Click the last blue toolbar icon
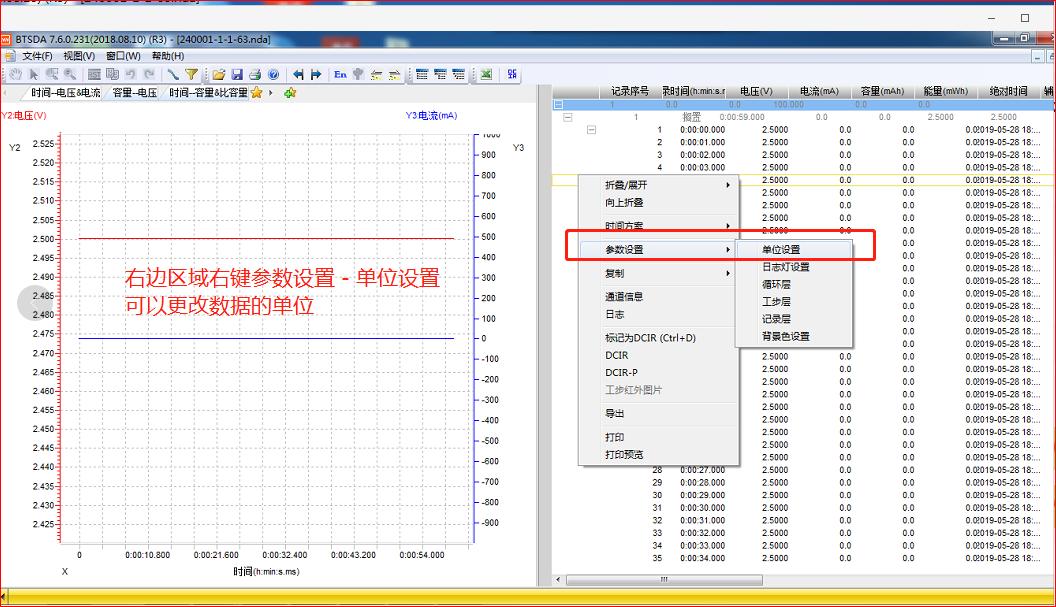Viewport: 1056px width, 607px height. click(512, 74)
